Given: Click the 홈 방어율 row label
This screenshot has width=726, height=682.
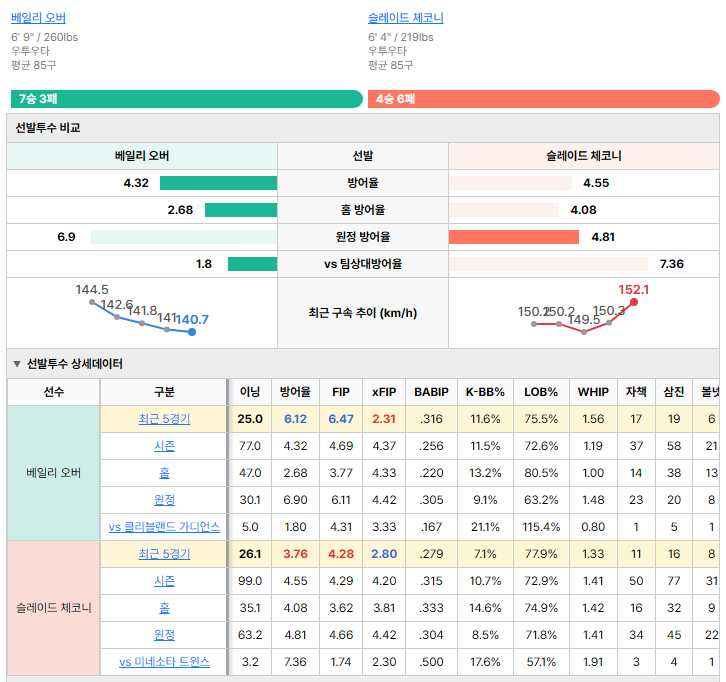Looking at the screenshot, I should (363, 210).
